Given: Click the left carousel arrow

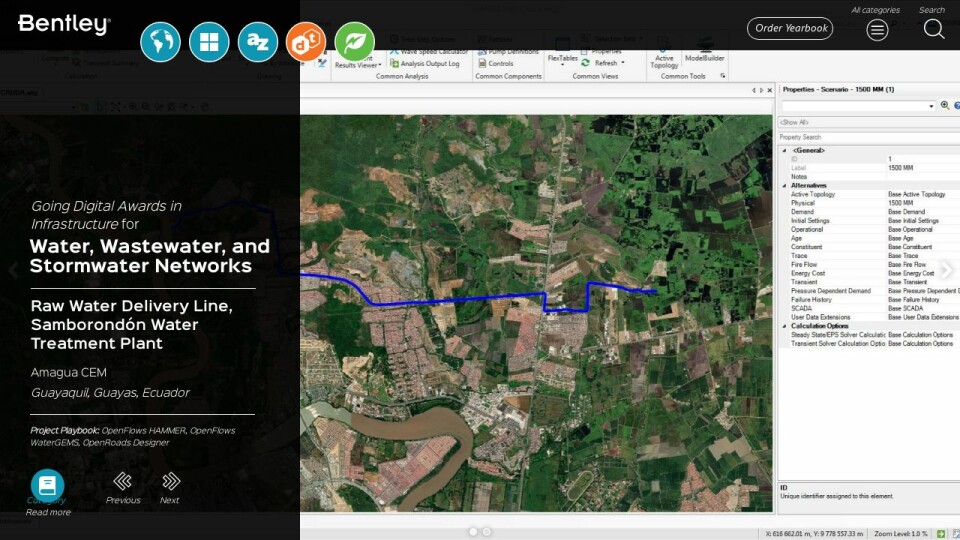Looking at the screenshot, I should 13,270.
